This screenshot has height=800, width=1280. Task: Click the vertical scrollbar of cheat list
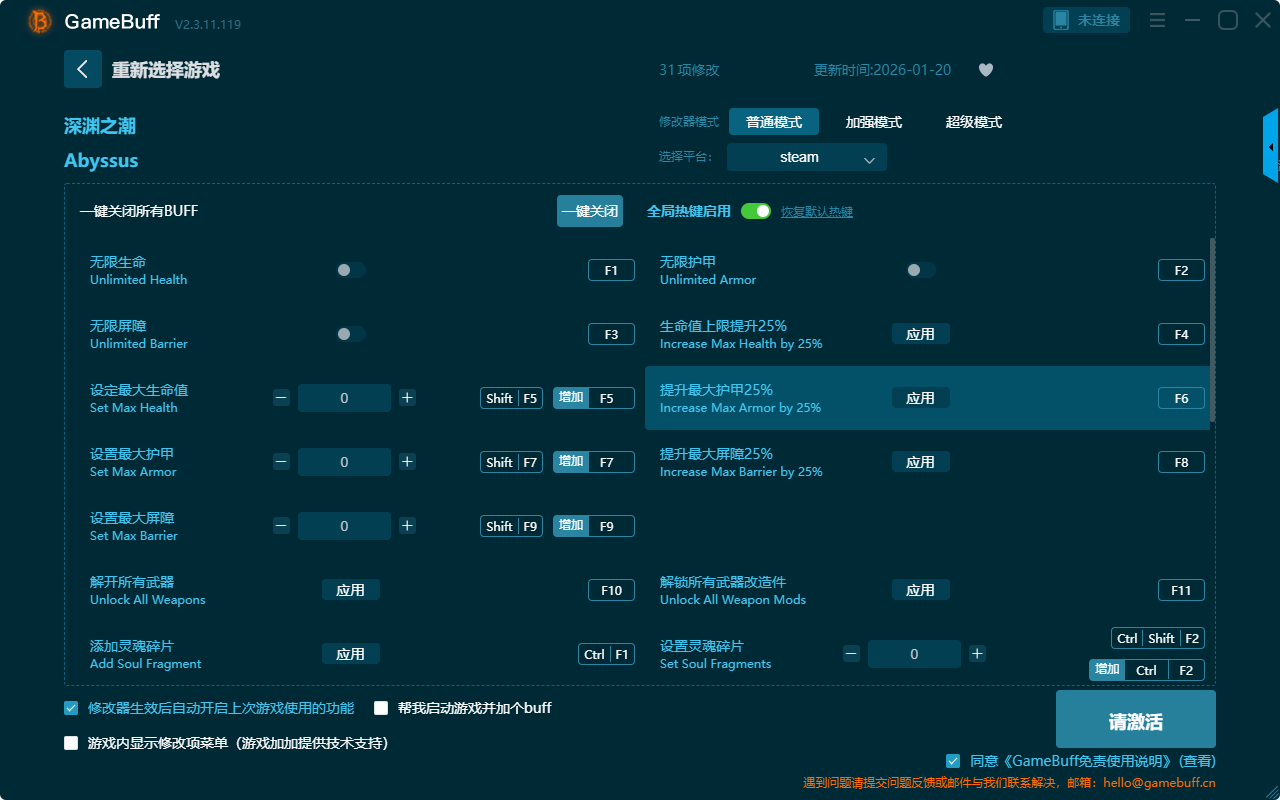[1212, 330]
